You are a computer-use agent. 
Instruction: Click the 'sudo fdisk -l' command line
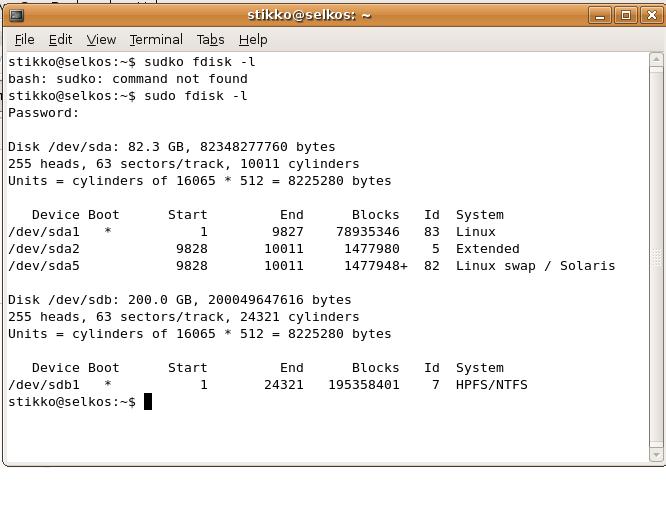click(x=127, y=96)
